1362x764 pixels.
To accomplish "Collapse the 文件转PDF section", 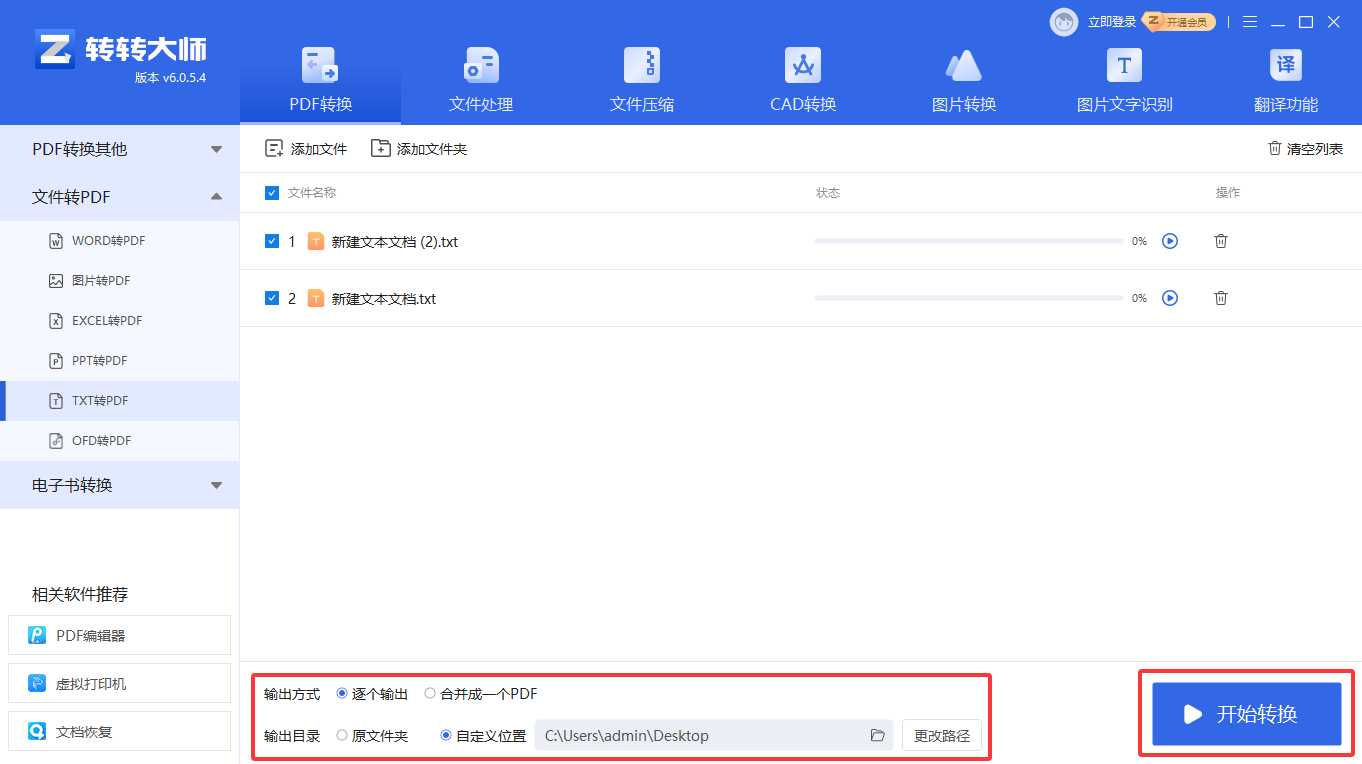I will click(x=120, y=197).
